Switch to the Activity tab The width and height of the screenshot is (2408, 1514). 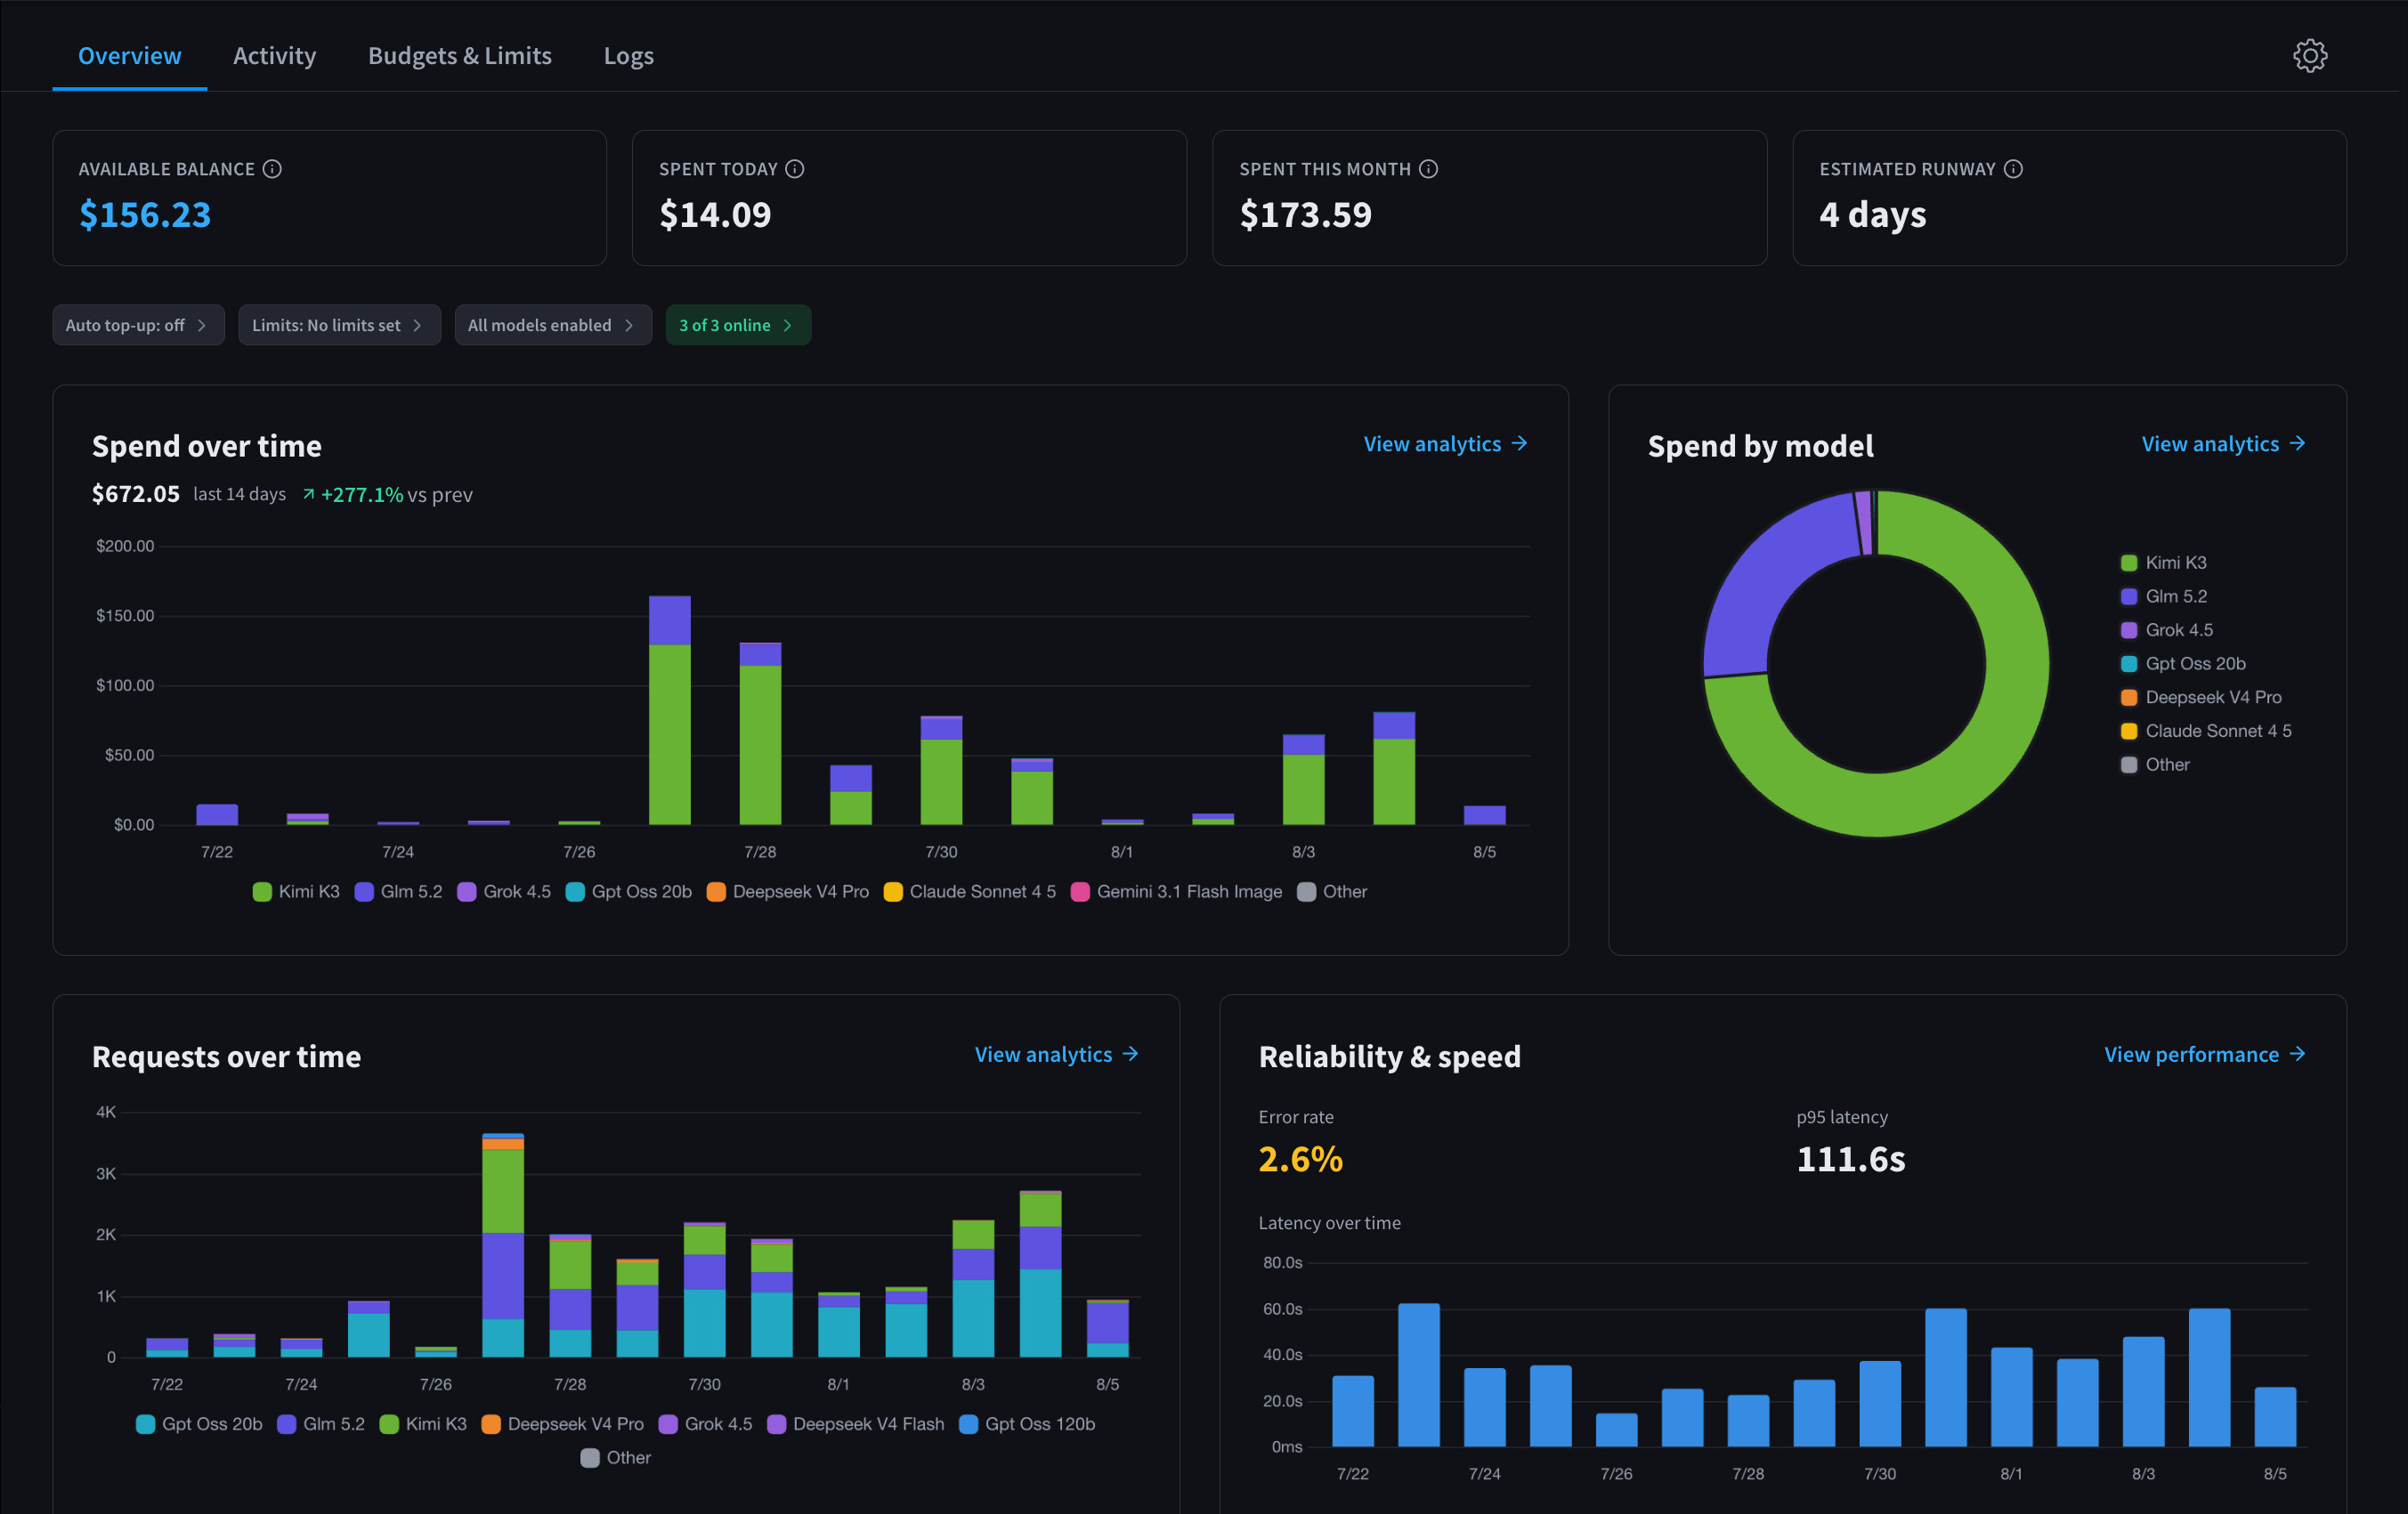pos(274,56)
